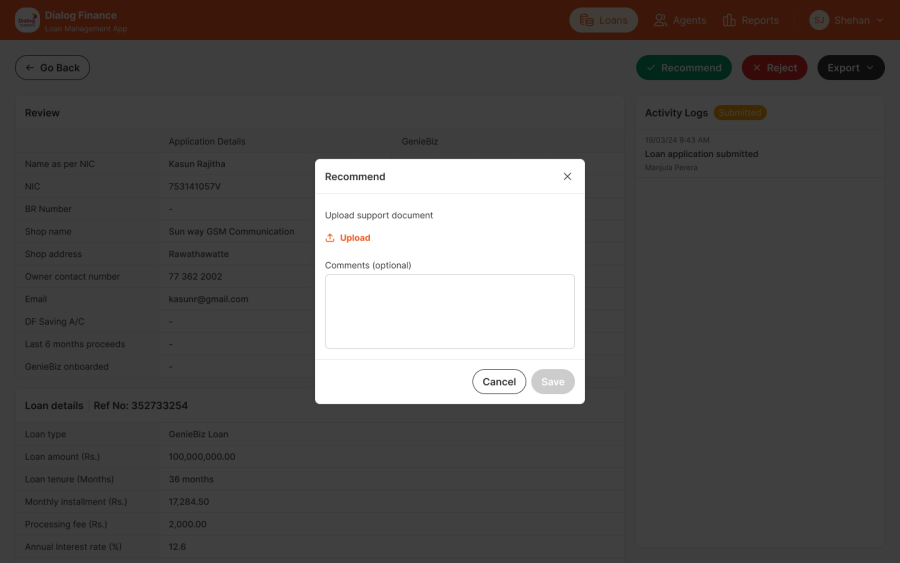Click the 'GenieBiz Loan' loan type value
The width and height of the screenshot is (900, 563).
click(x=199, y=434)
